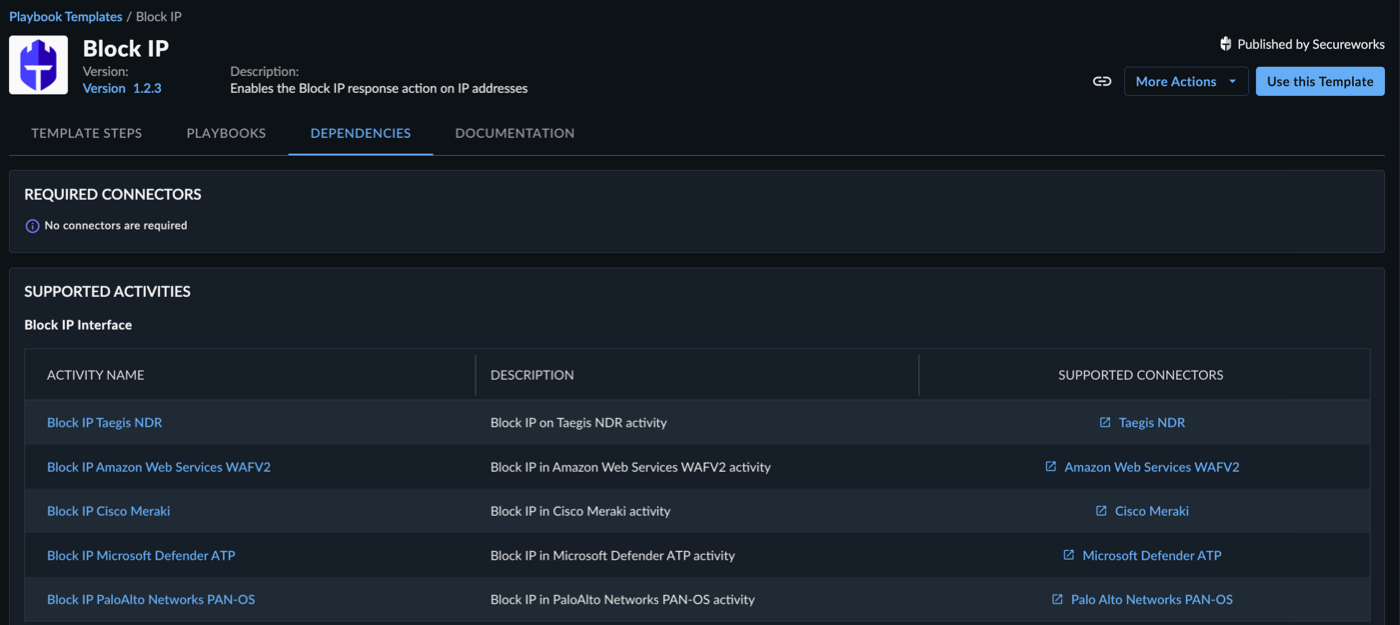1400x625 pixels.
Task: Click 'Published by Secureworks' text
Action: tap(1311, 44)
